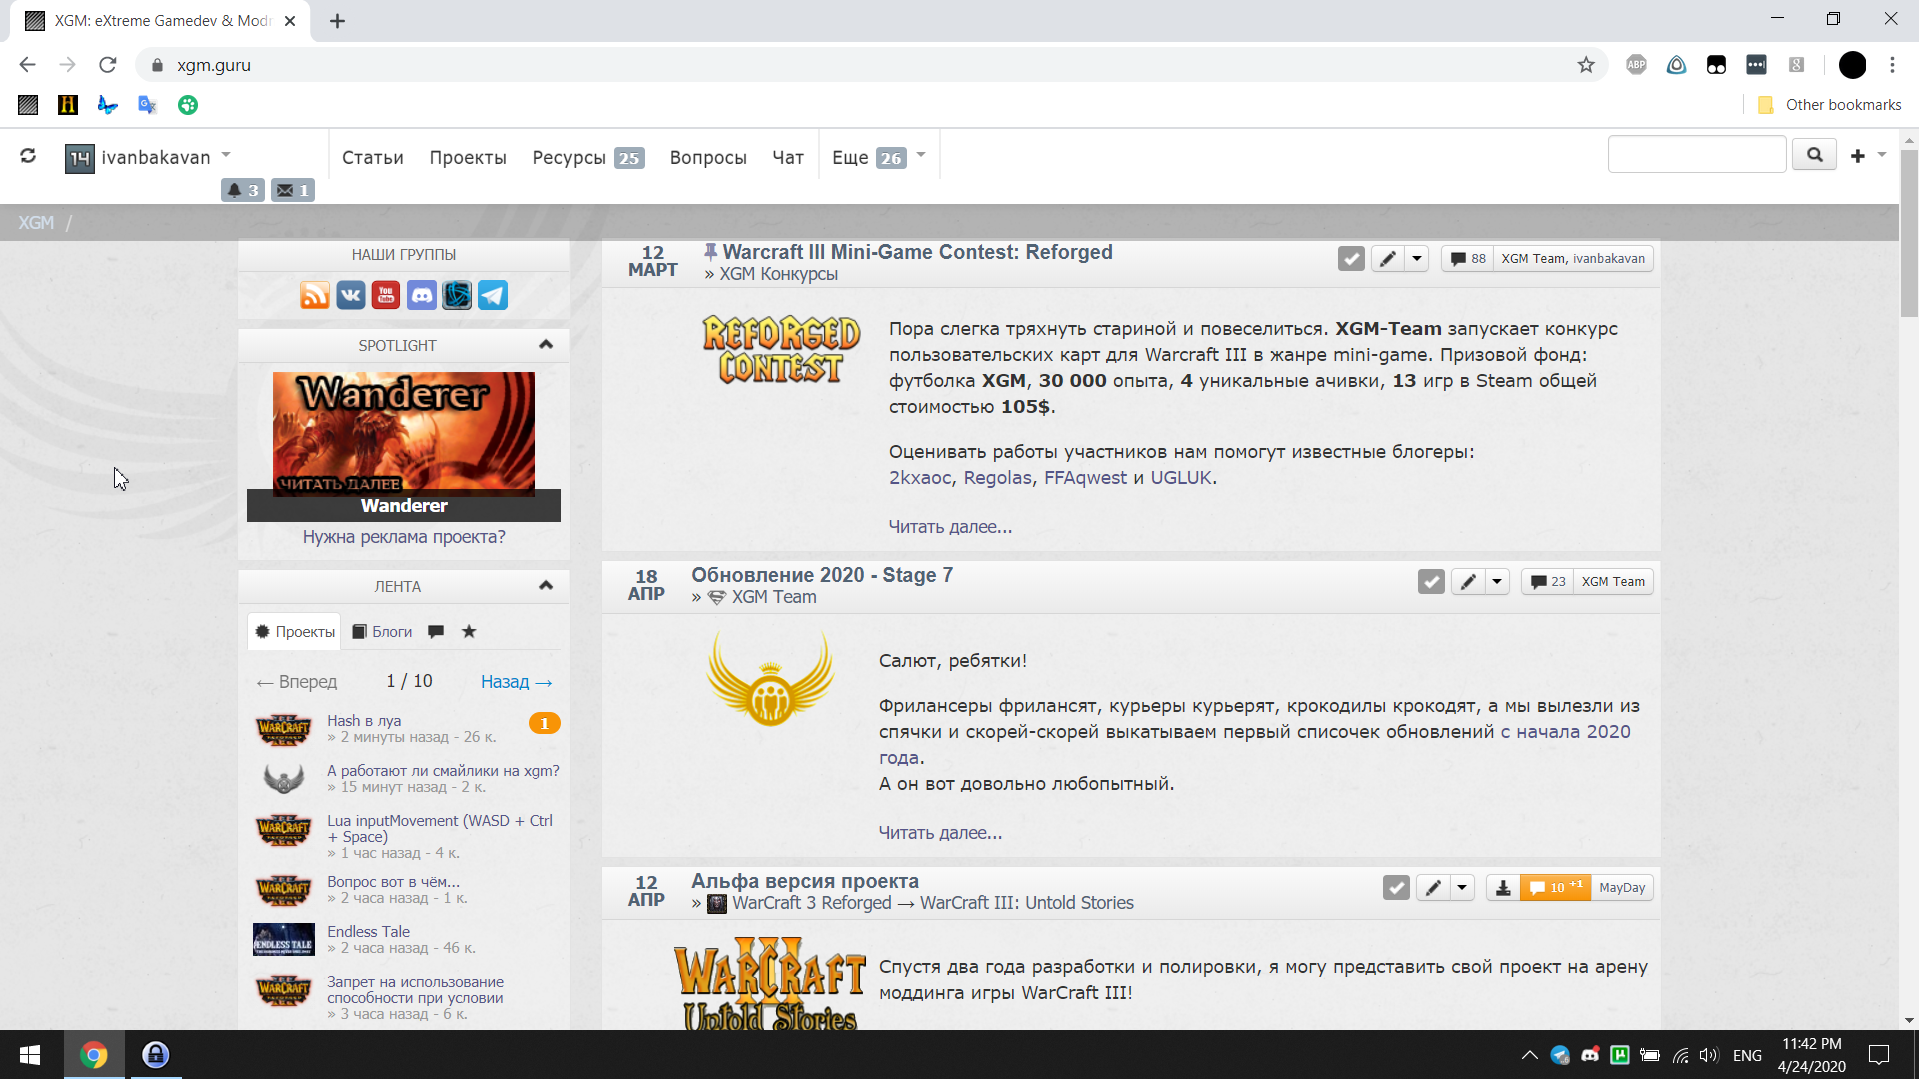Open the 10 comments on Альфа версия post
The image size is (1919, 1079).
(x=1556, y=888)
